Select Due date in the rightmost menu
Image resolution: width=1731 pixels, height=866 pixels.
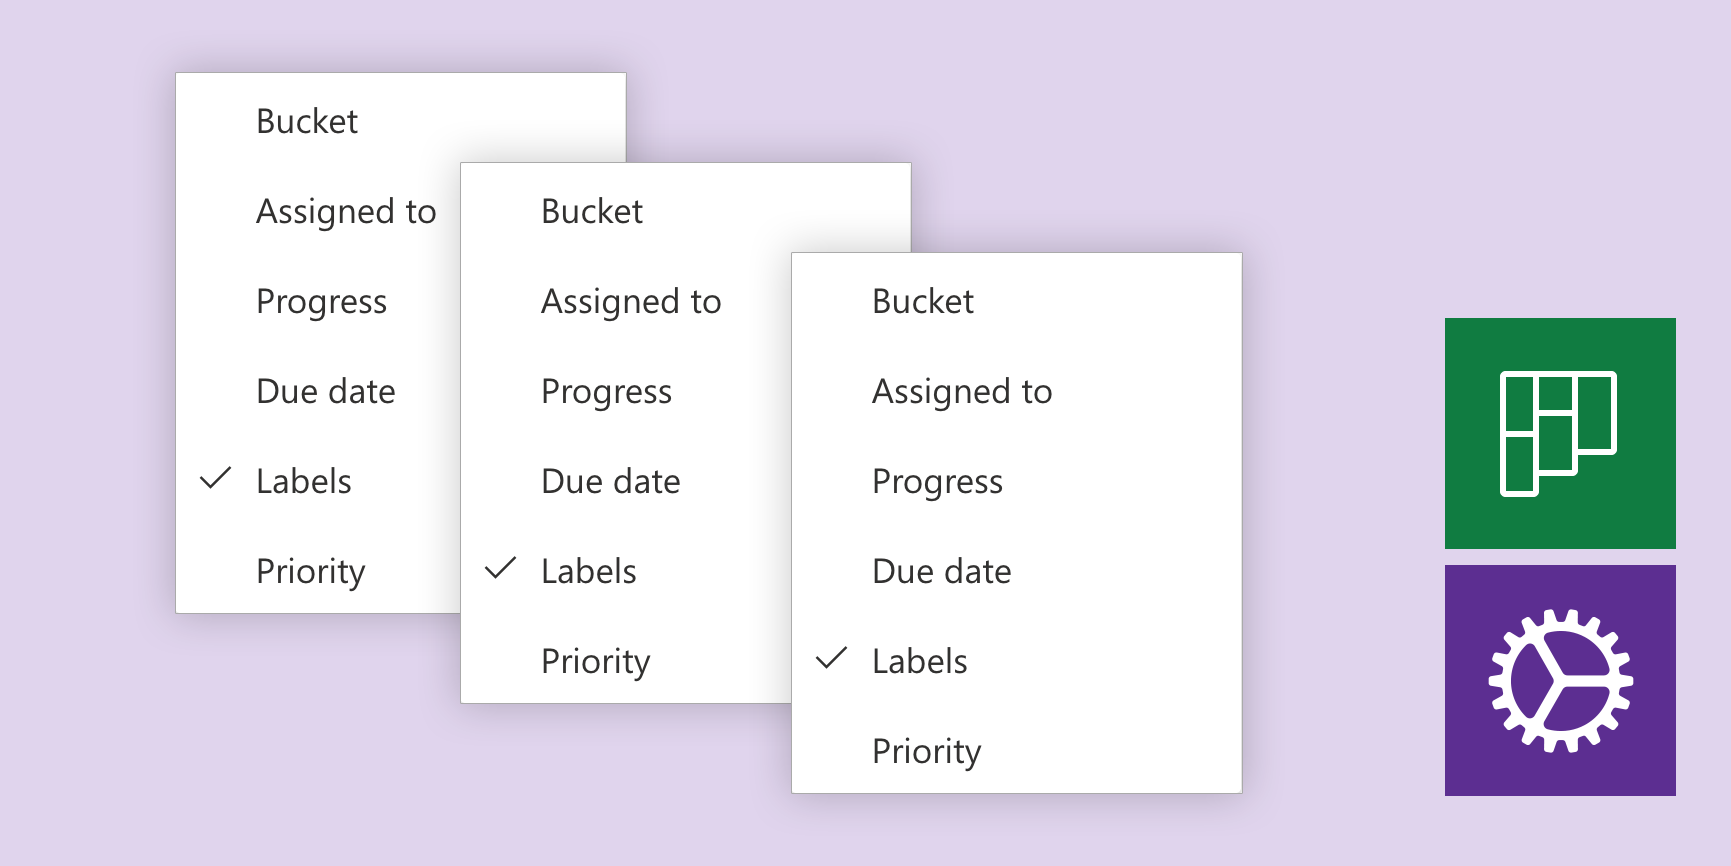941,572
